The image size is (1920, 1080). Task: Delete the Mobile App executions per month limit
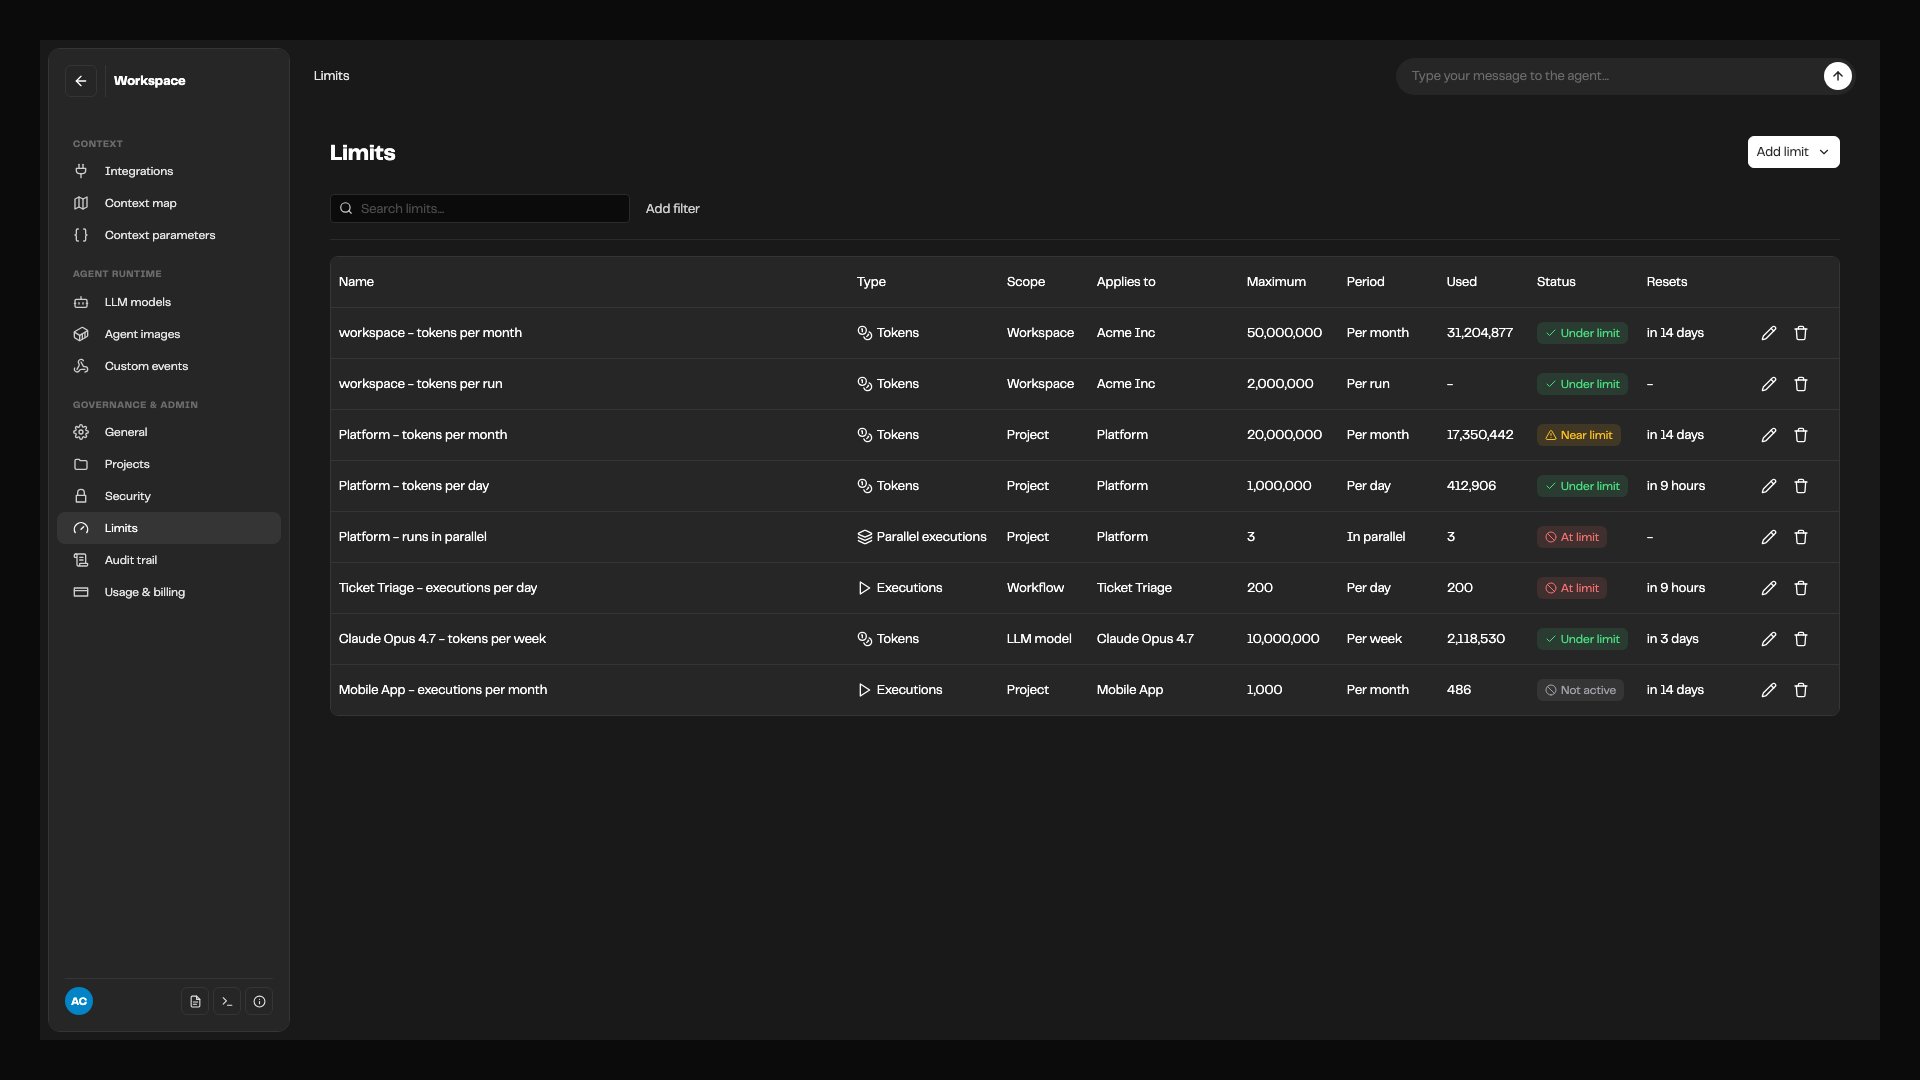[1801, 690]
